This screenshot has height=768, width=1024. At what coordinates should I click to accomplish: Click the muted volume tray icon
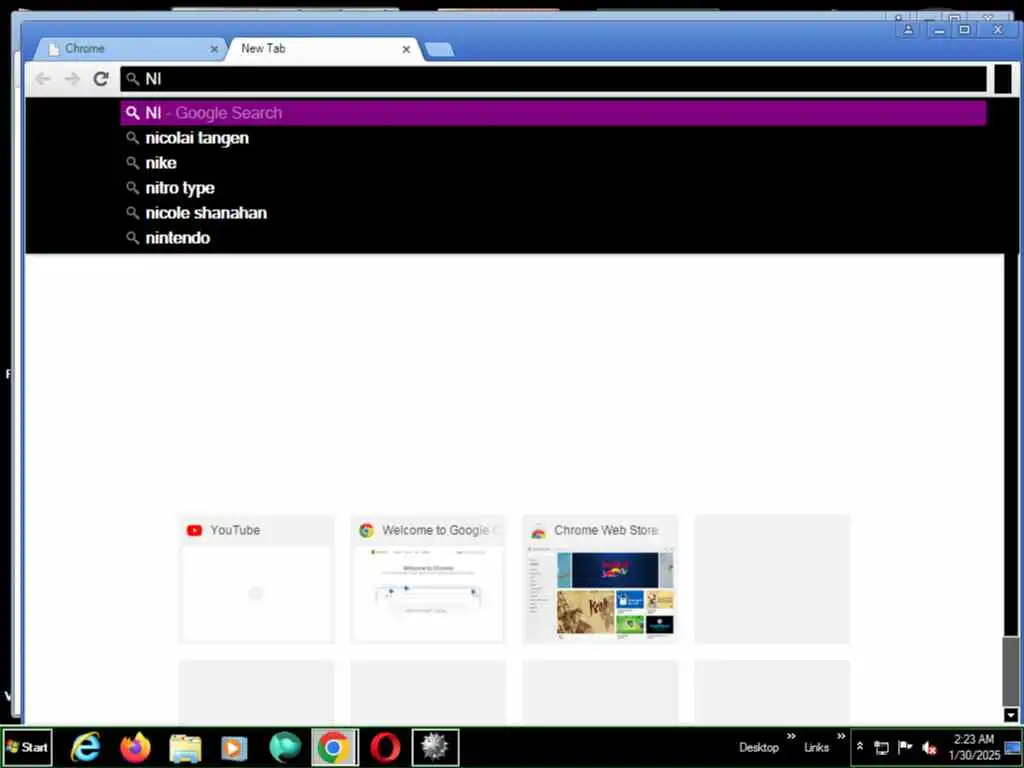(929, 748)
